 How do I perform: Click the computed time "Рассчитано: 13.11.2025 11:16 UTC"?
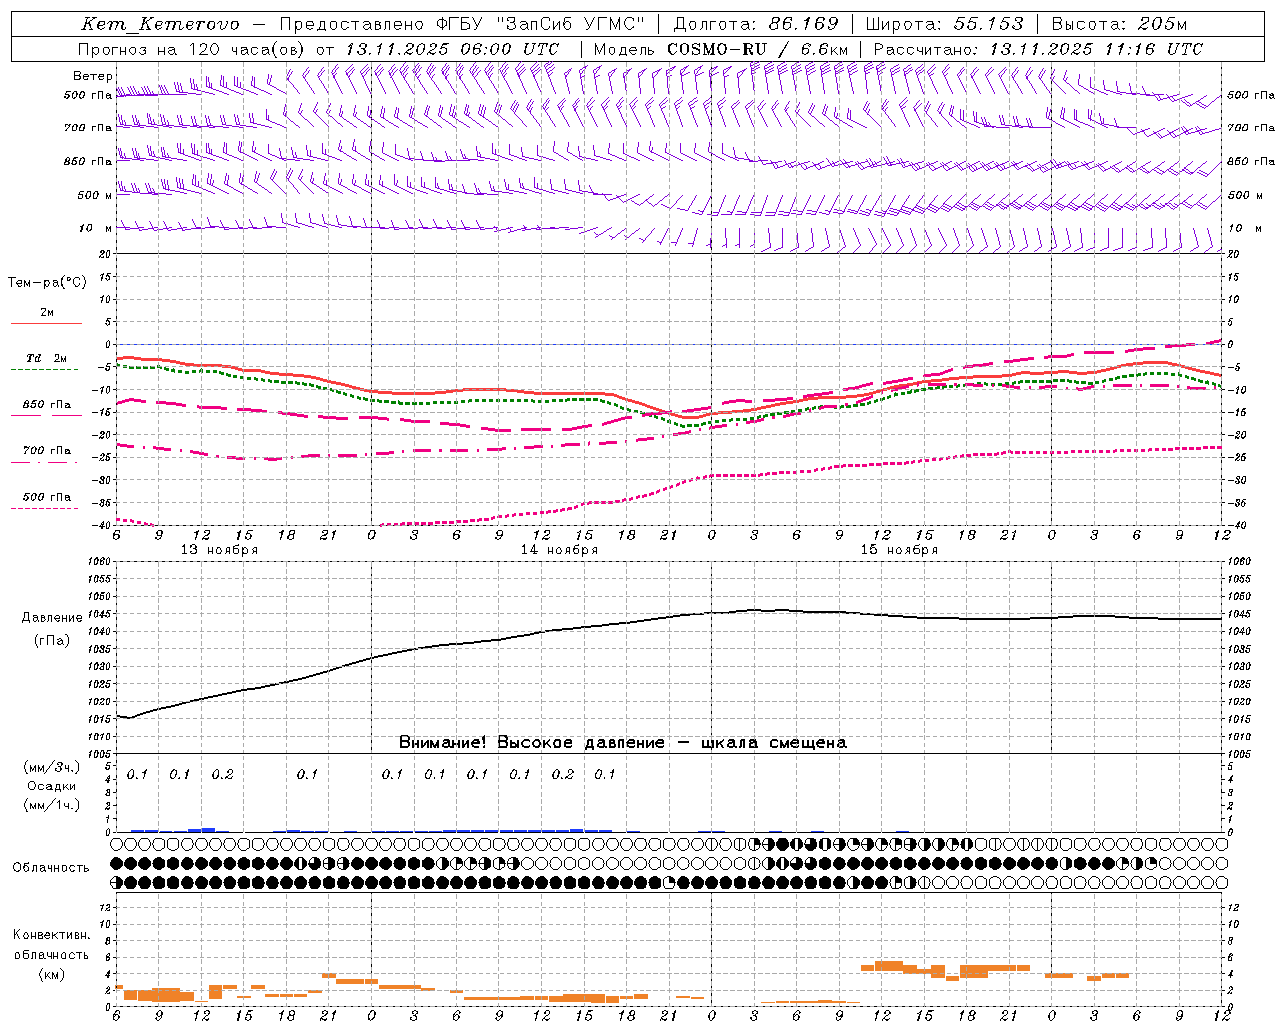point(1038,49)
